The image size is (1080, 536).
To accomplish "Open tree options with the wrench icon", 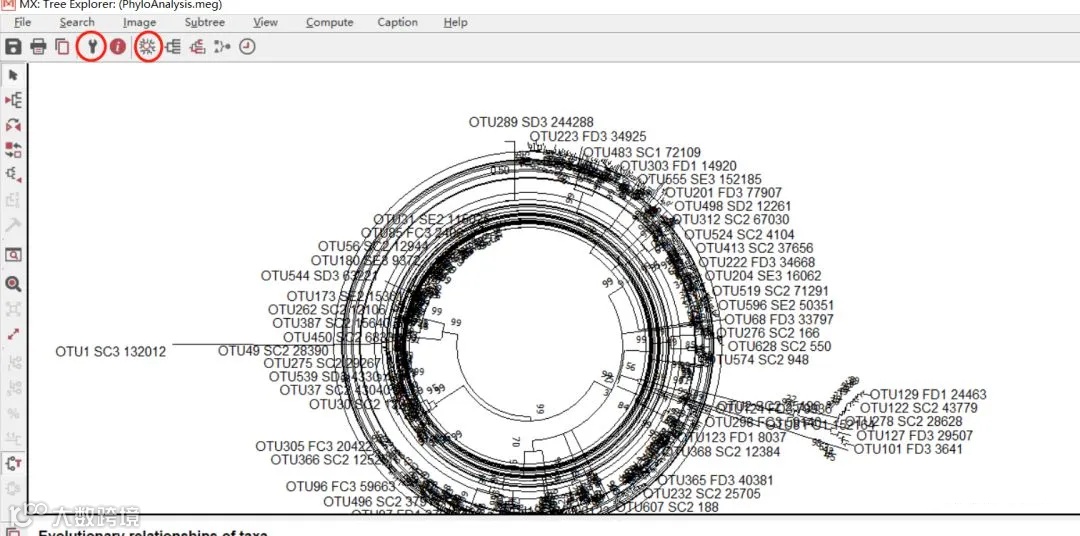I will [91, 47].
